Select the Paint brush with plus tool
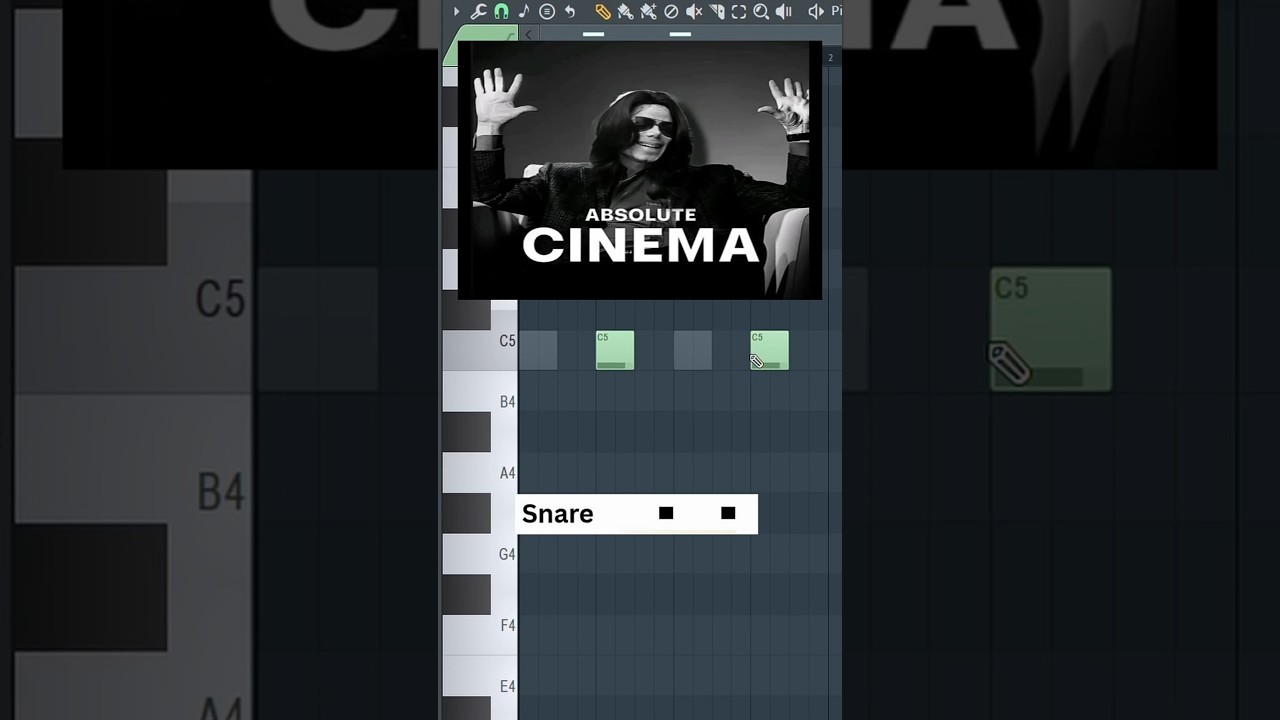 648,12
